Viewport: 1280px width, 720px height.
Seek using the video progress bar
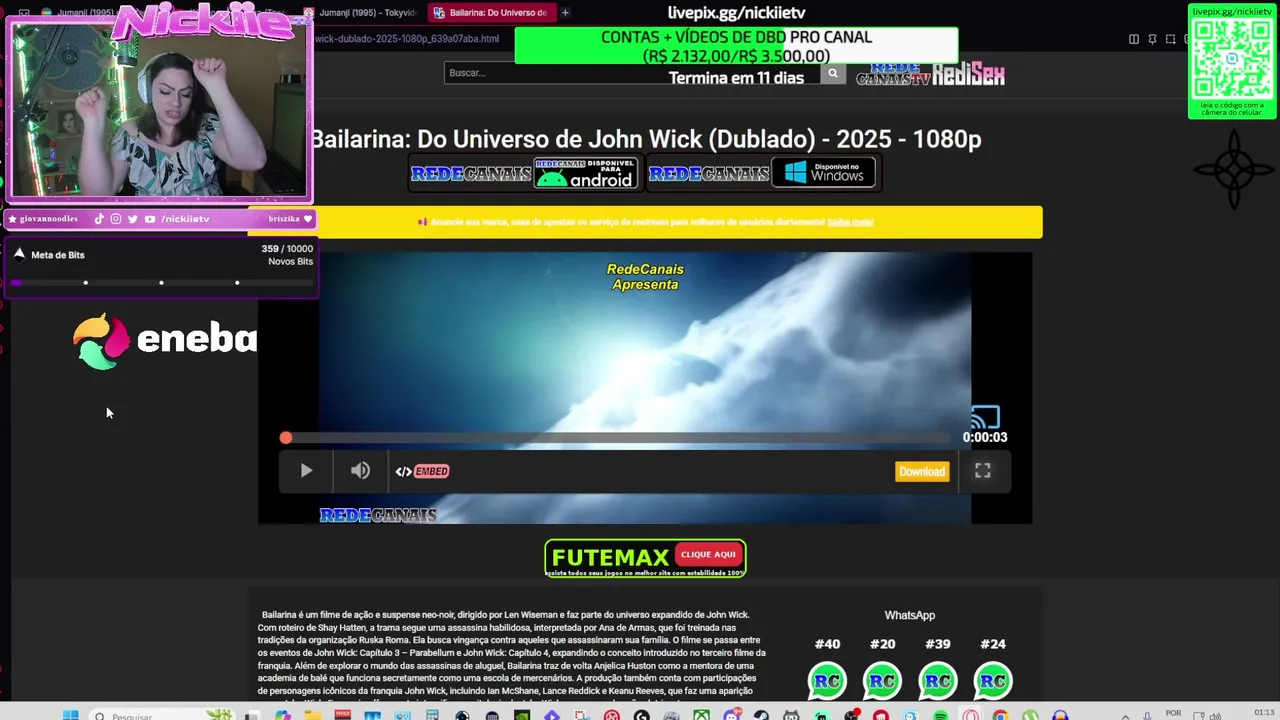click(x=615, y=438)
